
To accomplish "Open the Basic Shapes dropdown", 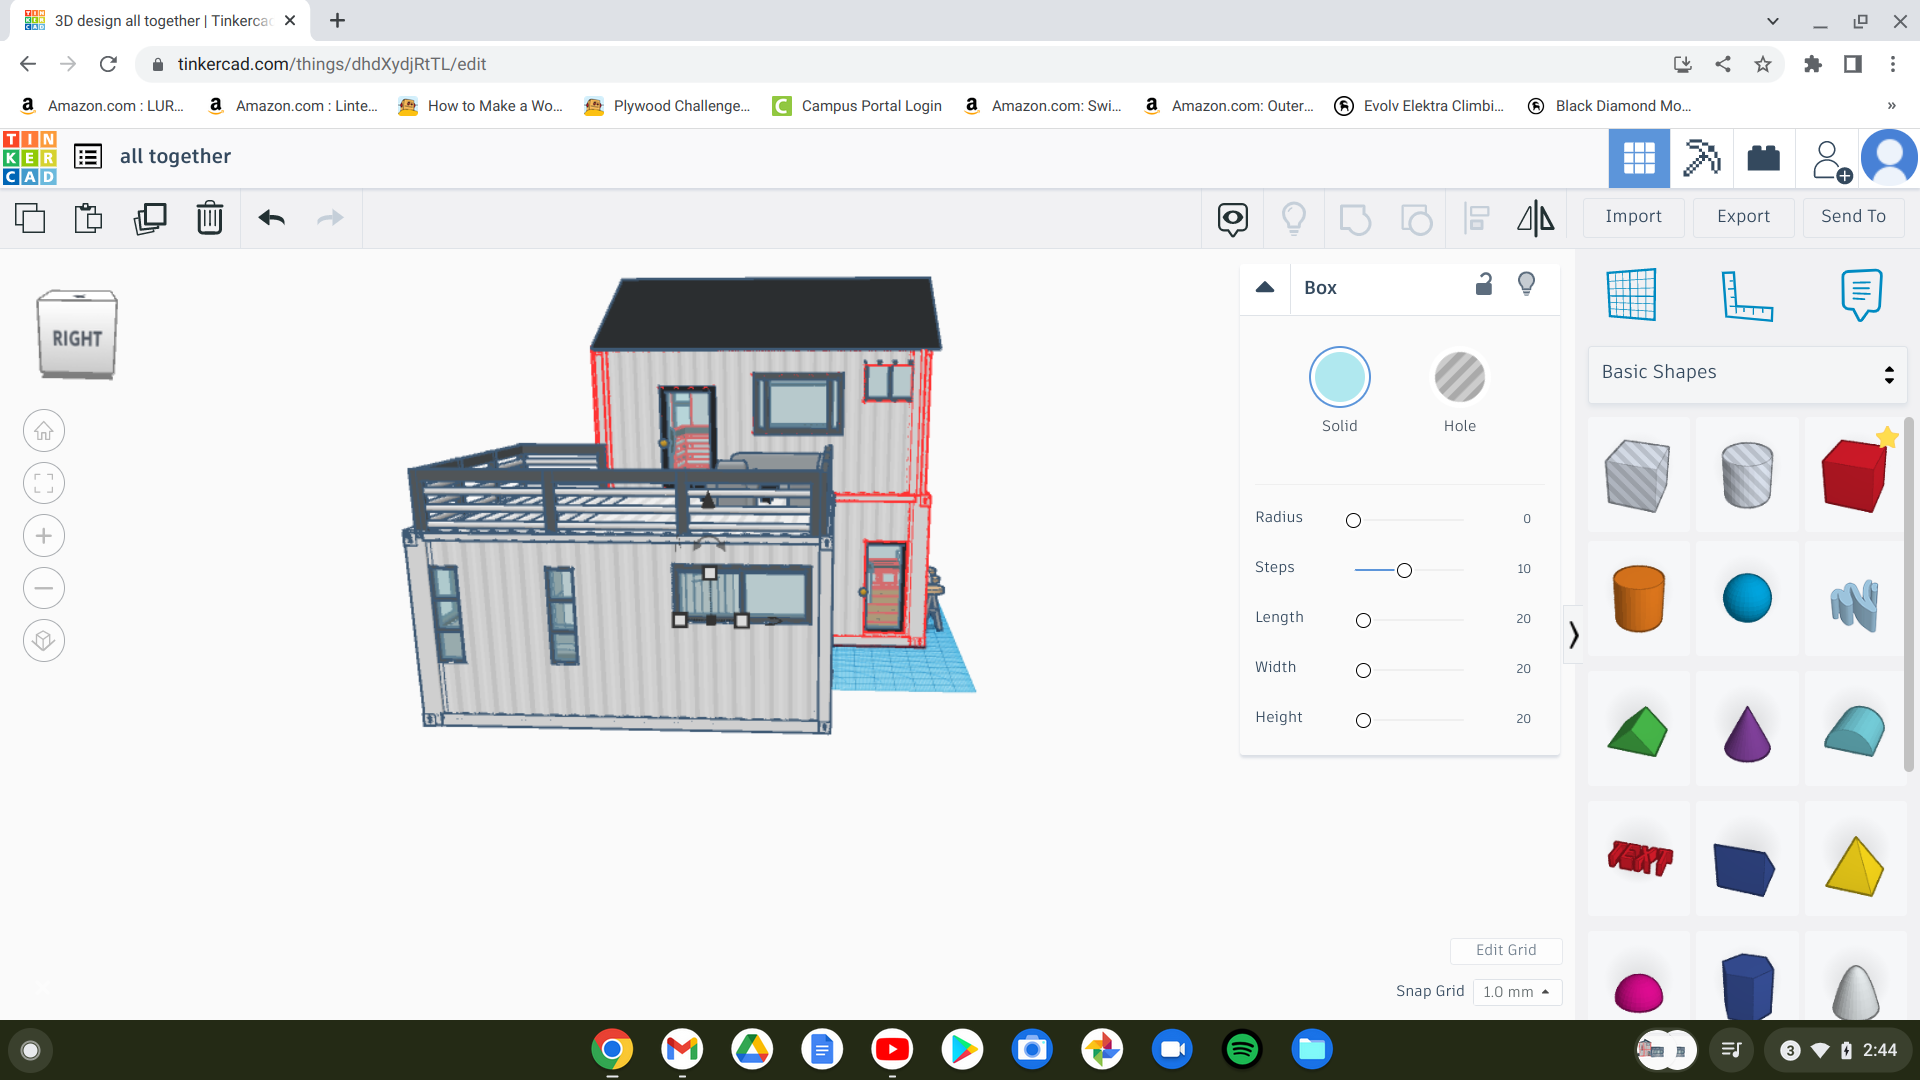I will pos(1745,372).
